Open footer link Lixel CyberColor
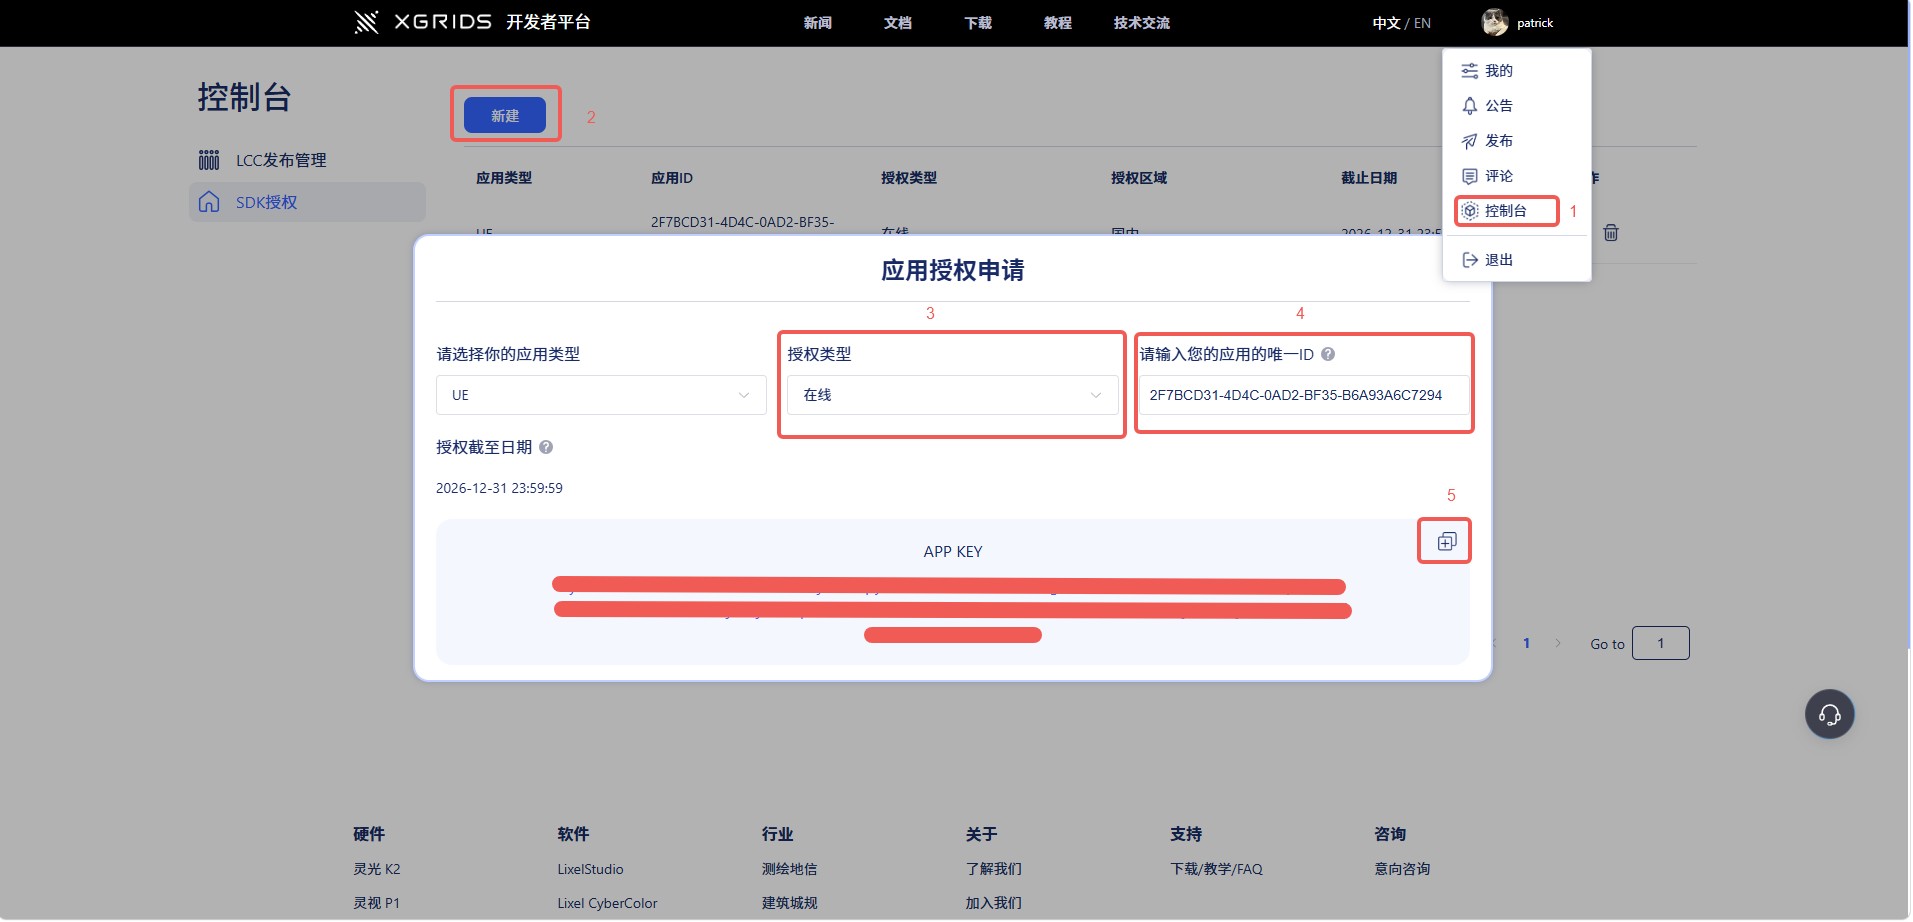 [x=607, y=903]
